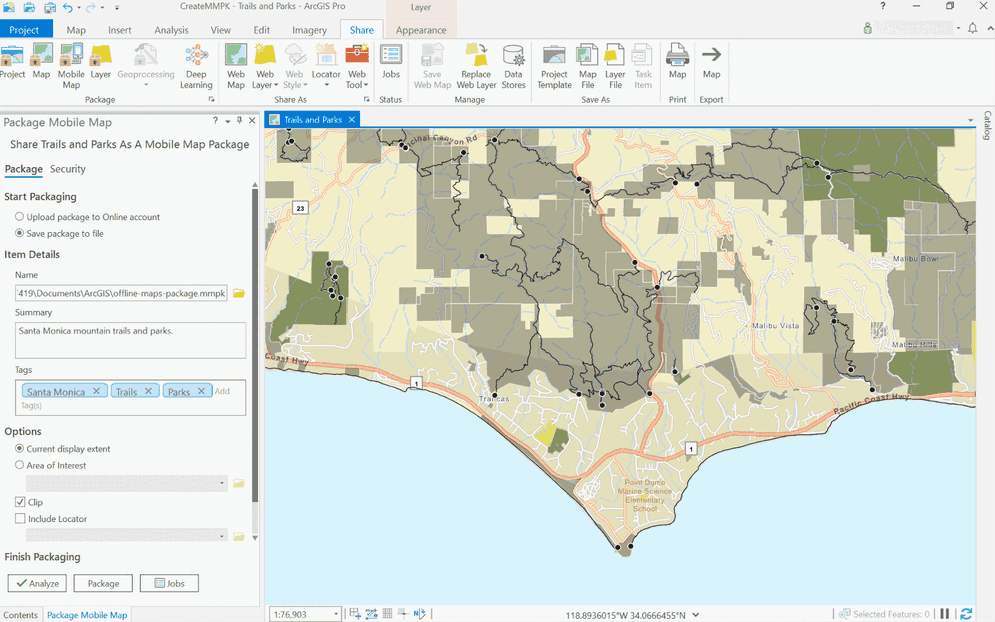This screenshot has height=622, width=995.
Task: Browse for package name folder icon
Action: [239, 293]
